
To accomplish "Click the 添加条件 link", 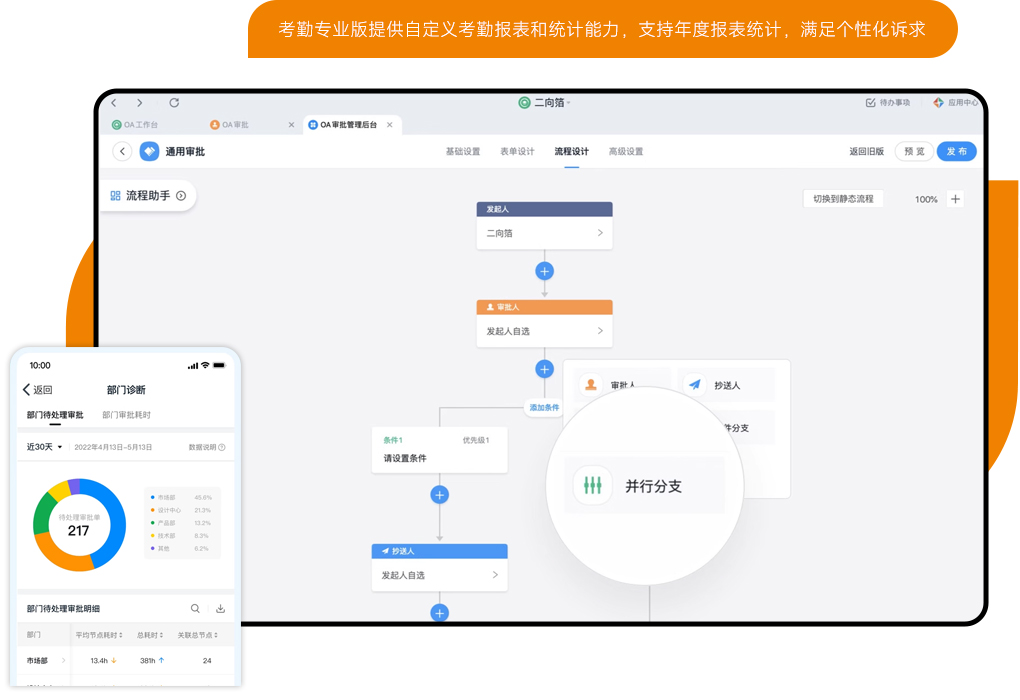I will (544, 408).
